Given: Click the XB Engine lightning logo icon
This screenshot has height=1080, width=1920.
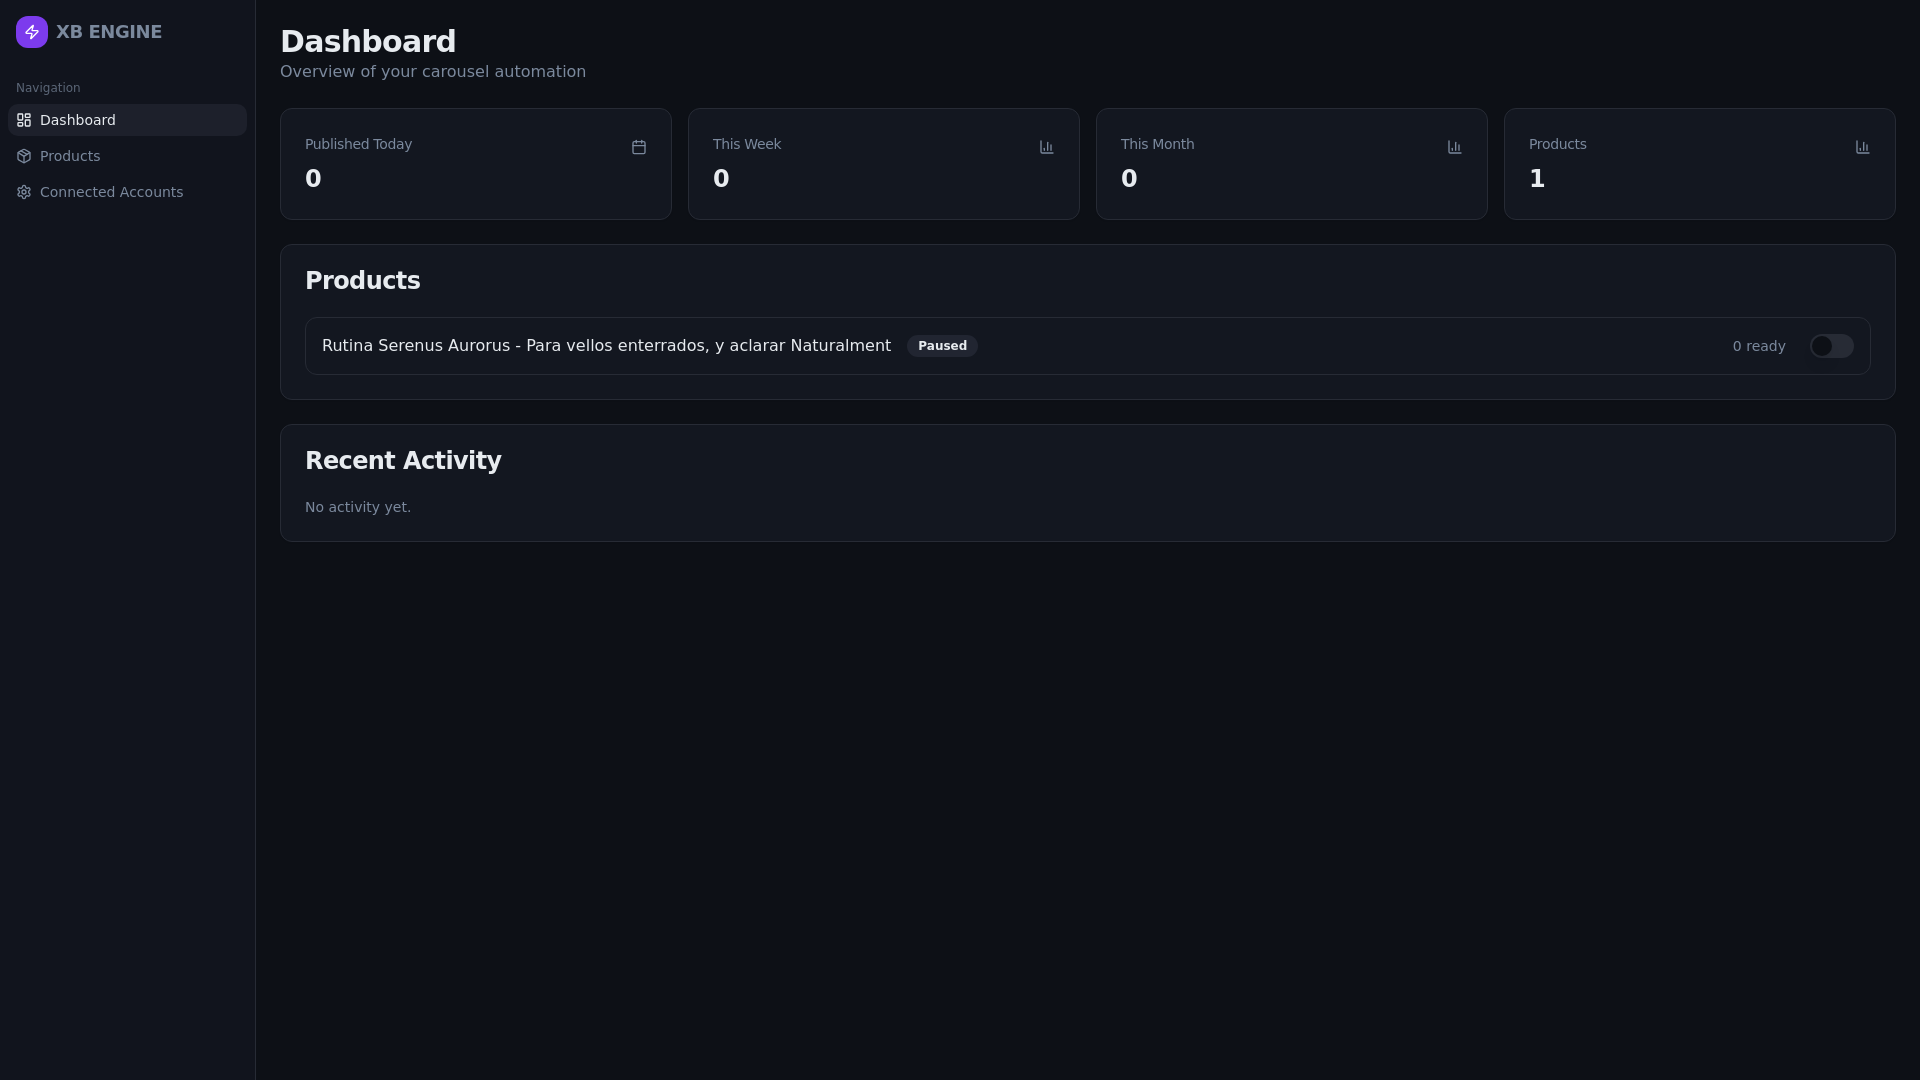Looking at the screenshot, I should coord(32,32).
